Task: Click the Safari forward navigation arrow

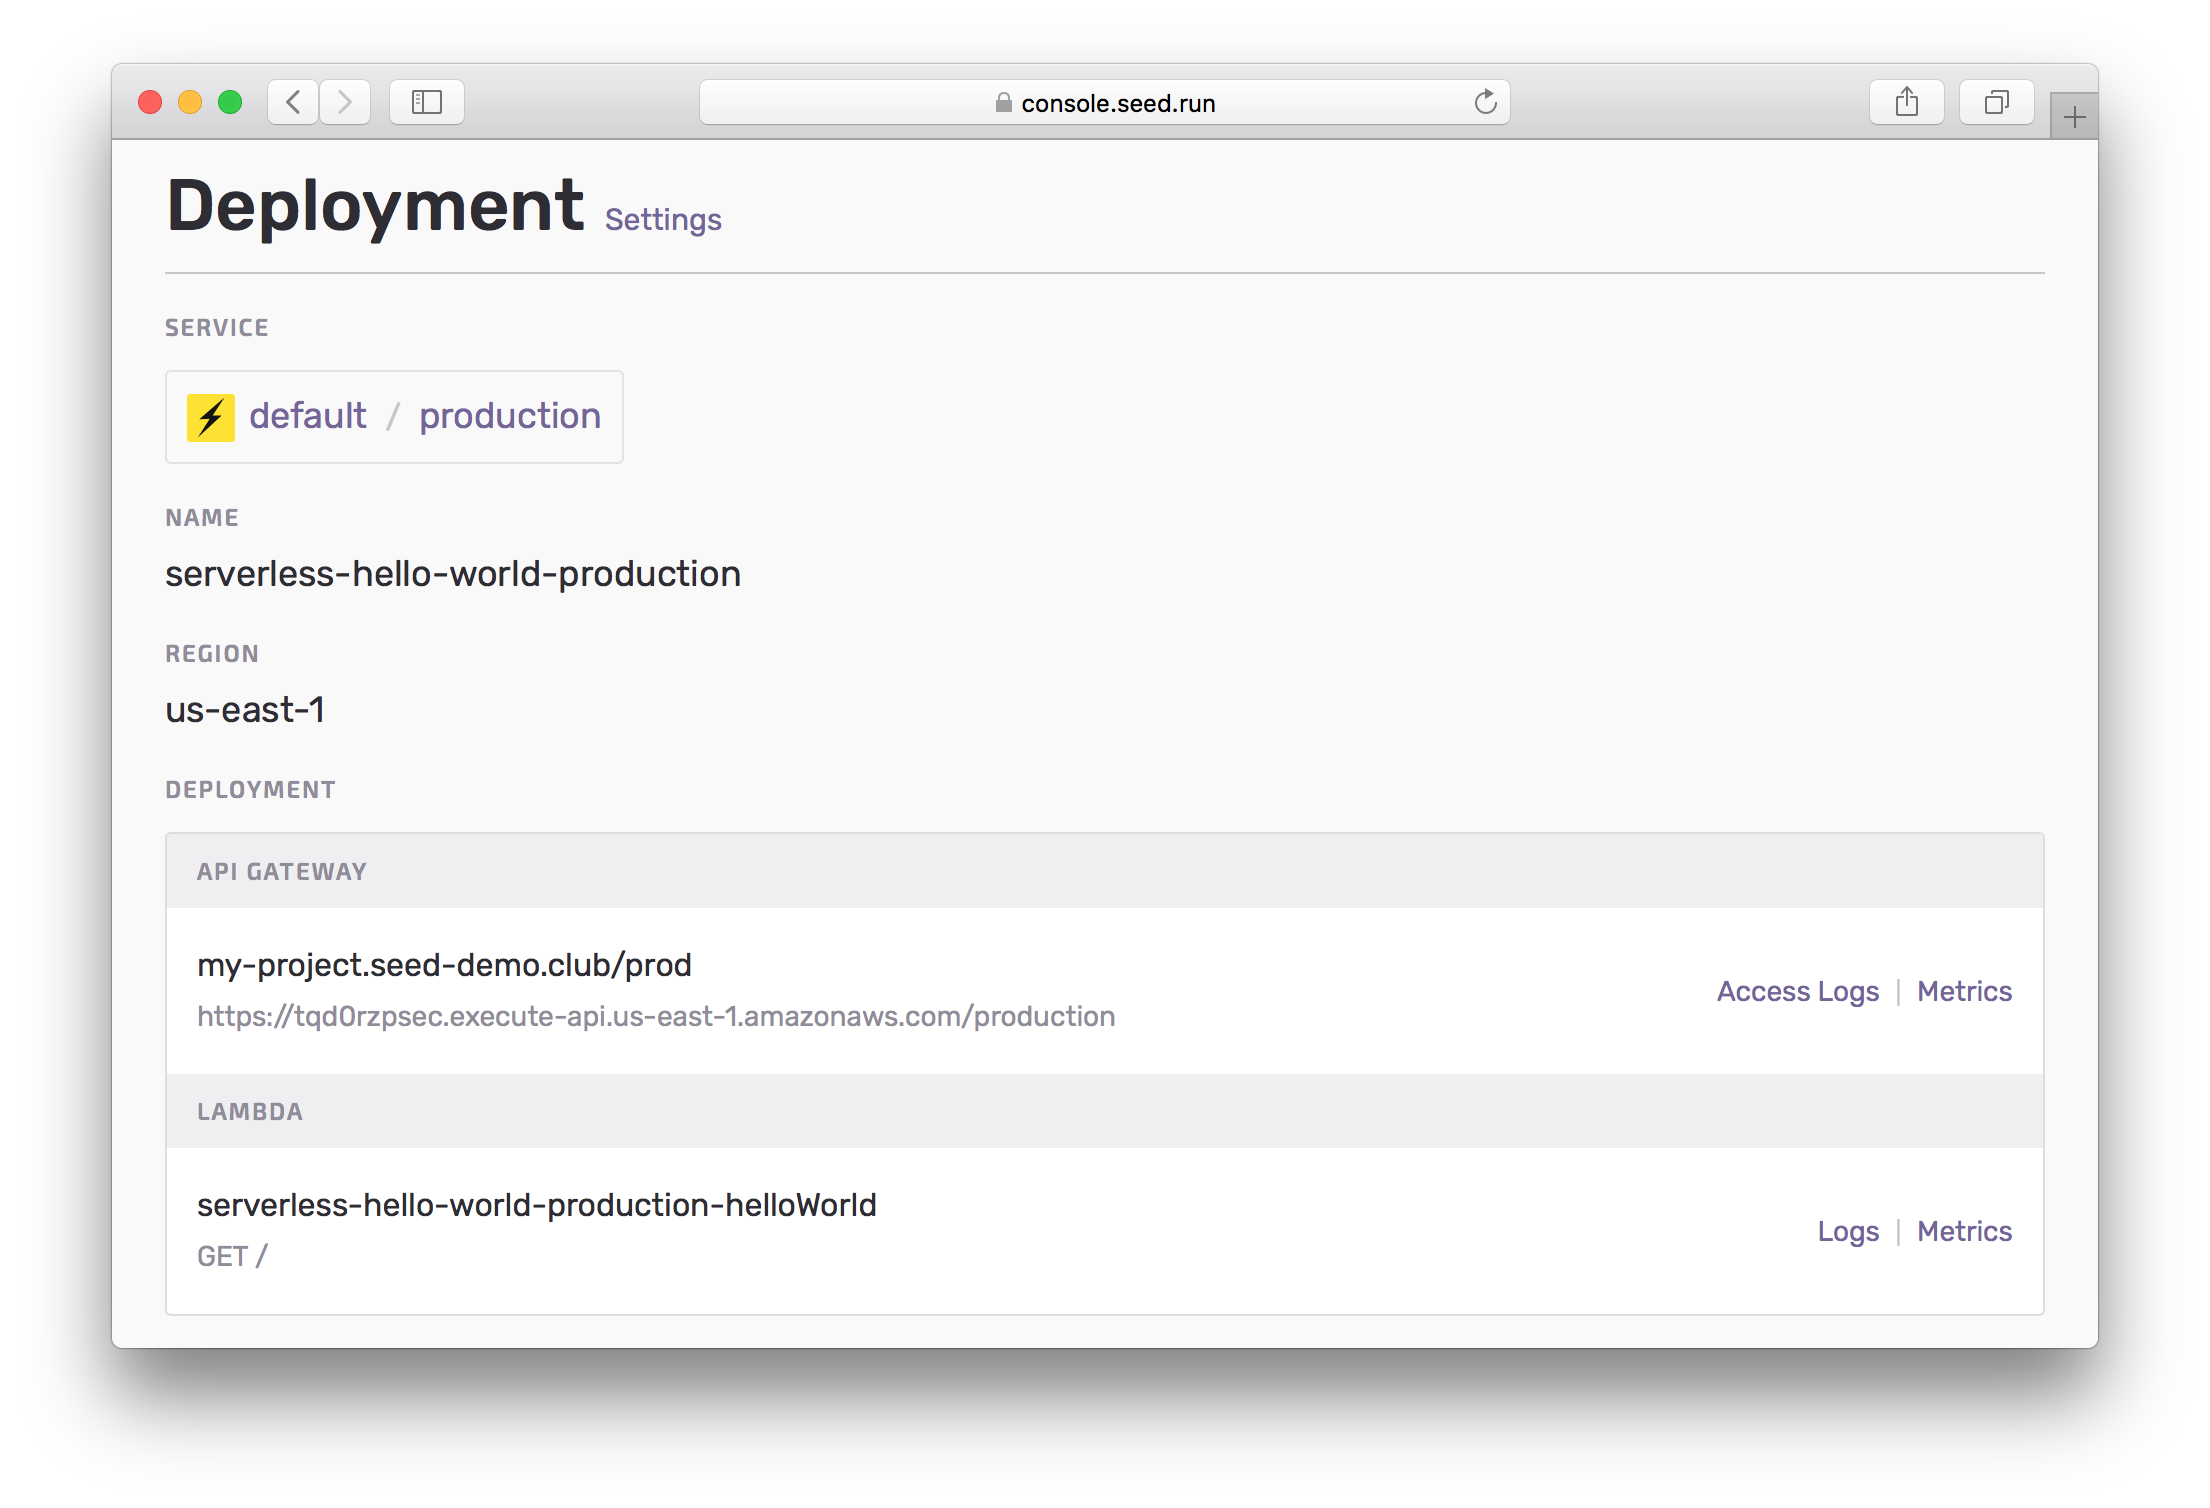Action: point(345,102)
